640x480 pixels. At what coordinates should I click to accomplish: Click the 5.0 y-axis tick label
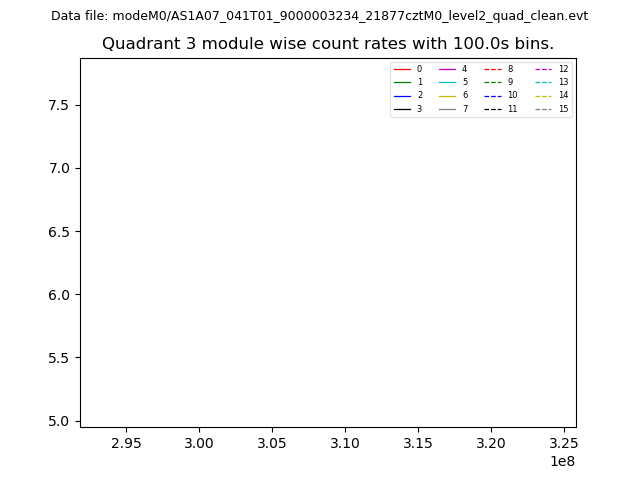59,421
